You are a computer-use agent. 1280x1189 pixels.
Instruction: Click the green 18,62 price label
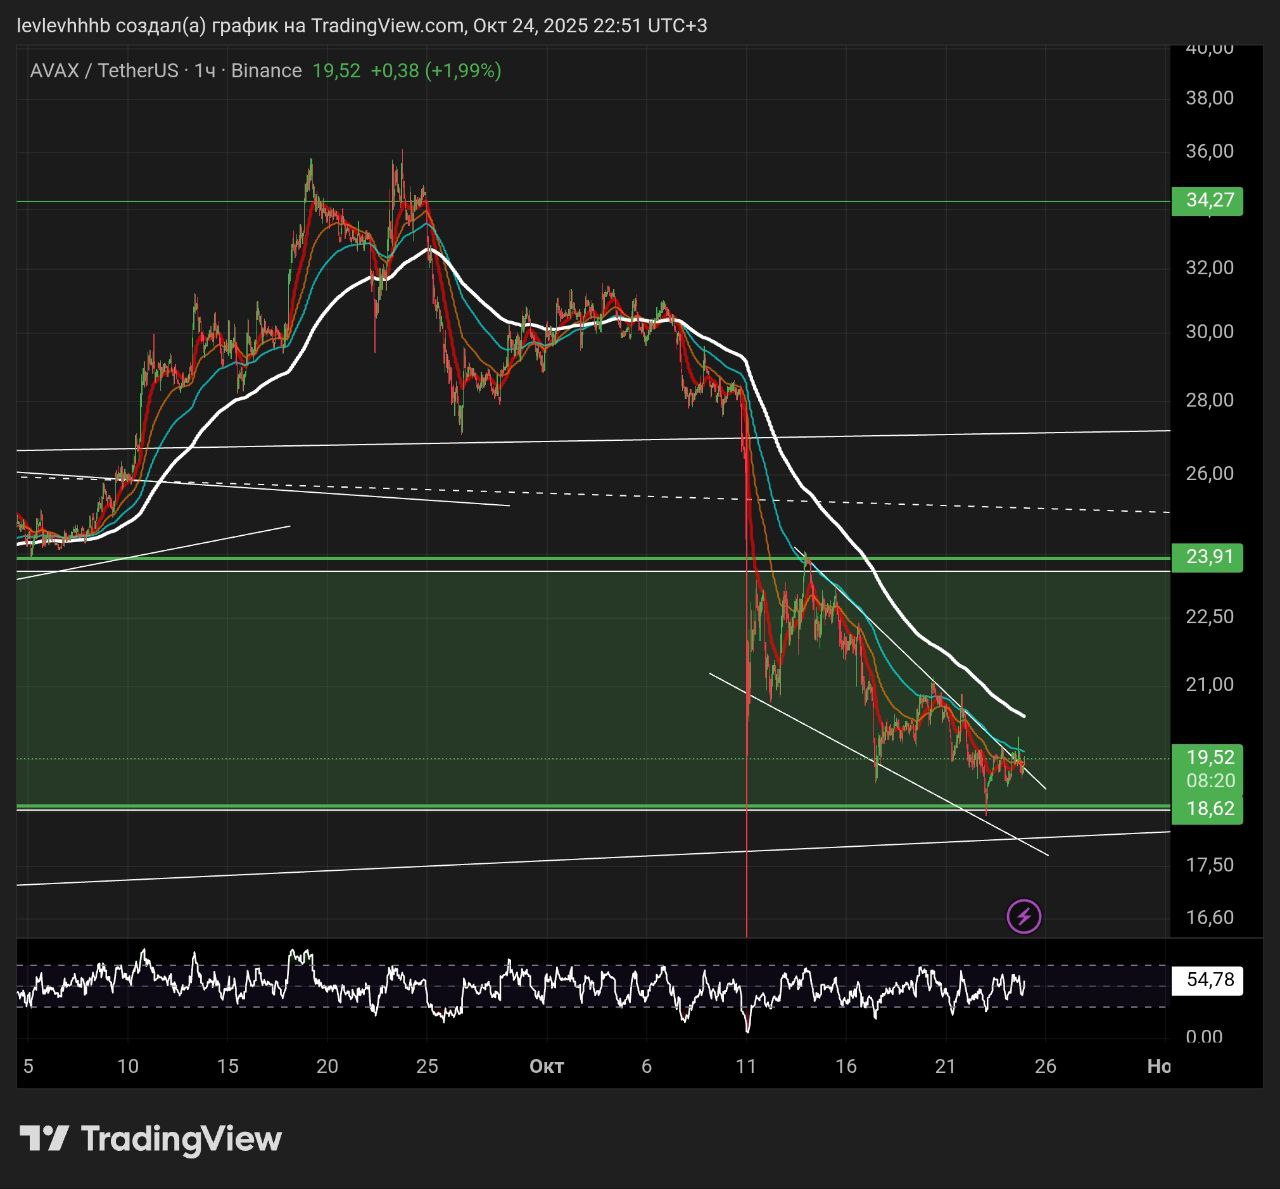point(1210,808)
